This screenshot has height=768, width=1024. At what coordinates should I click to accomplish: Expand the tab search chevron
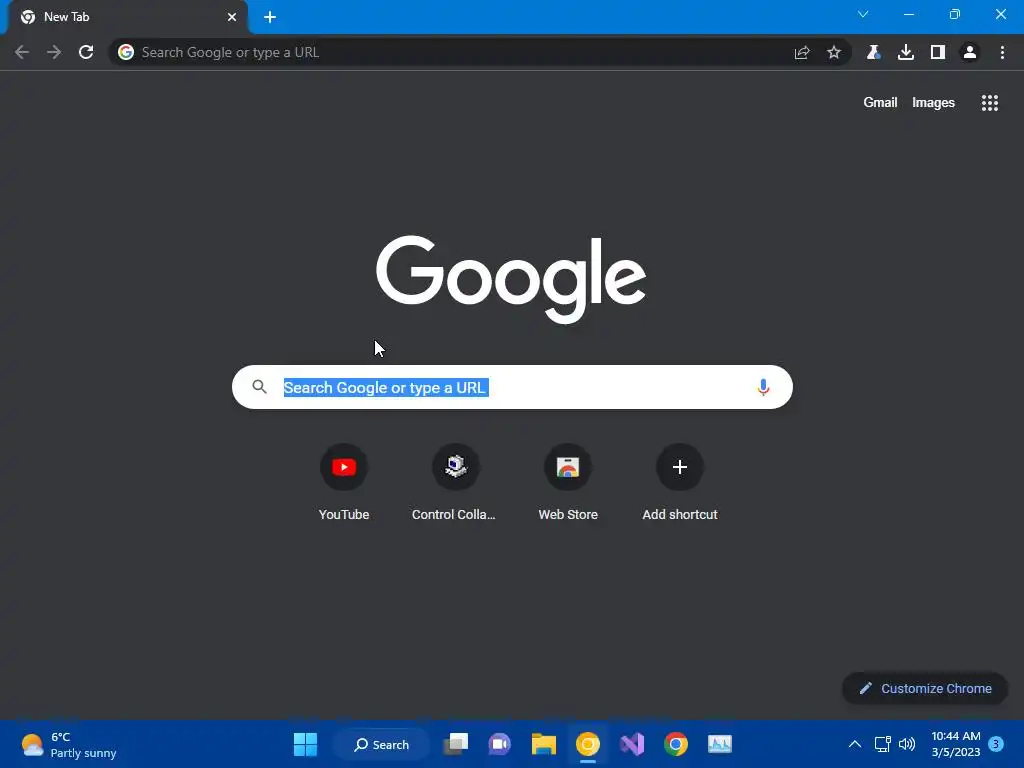863,14
